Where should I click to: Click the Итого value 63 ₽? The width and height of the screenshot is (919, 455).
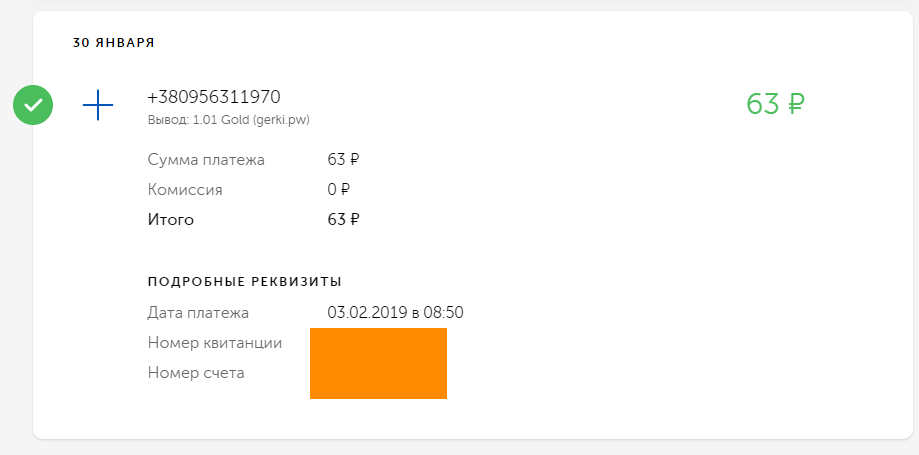[343, 220]
